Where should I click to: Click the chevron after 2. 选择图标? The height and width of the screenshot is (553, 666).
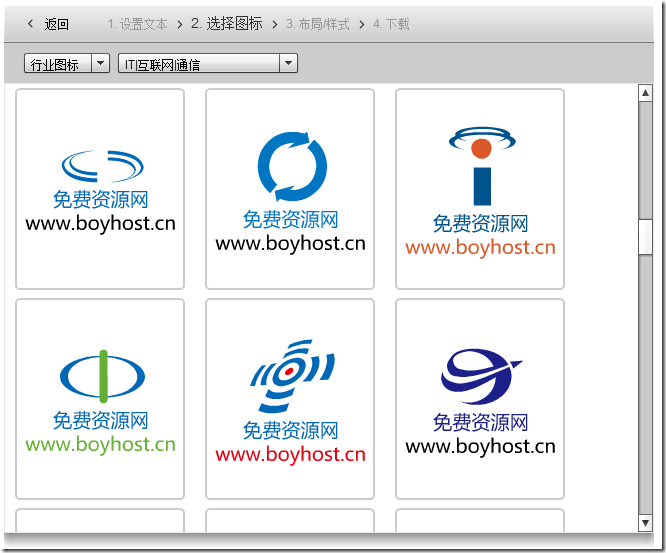[274, 25]
